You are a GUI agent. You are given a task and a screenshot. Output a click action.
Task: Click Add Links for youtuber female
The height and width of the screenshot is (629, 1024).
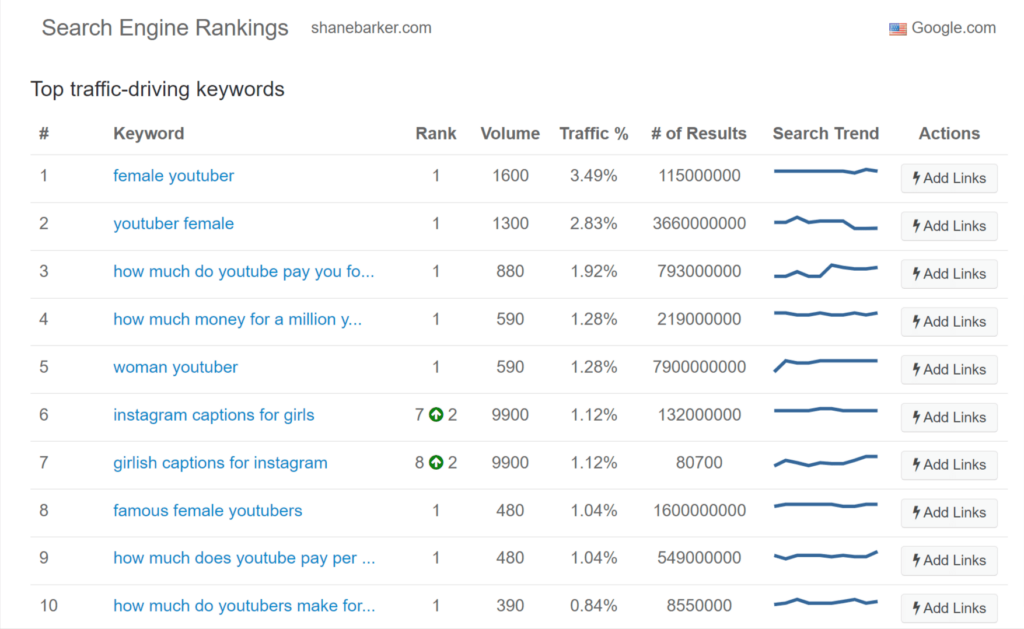pos(949,225)
